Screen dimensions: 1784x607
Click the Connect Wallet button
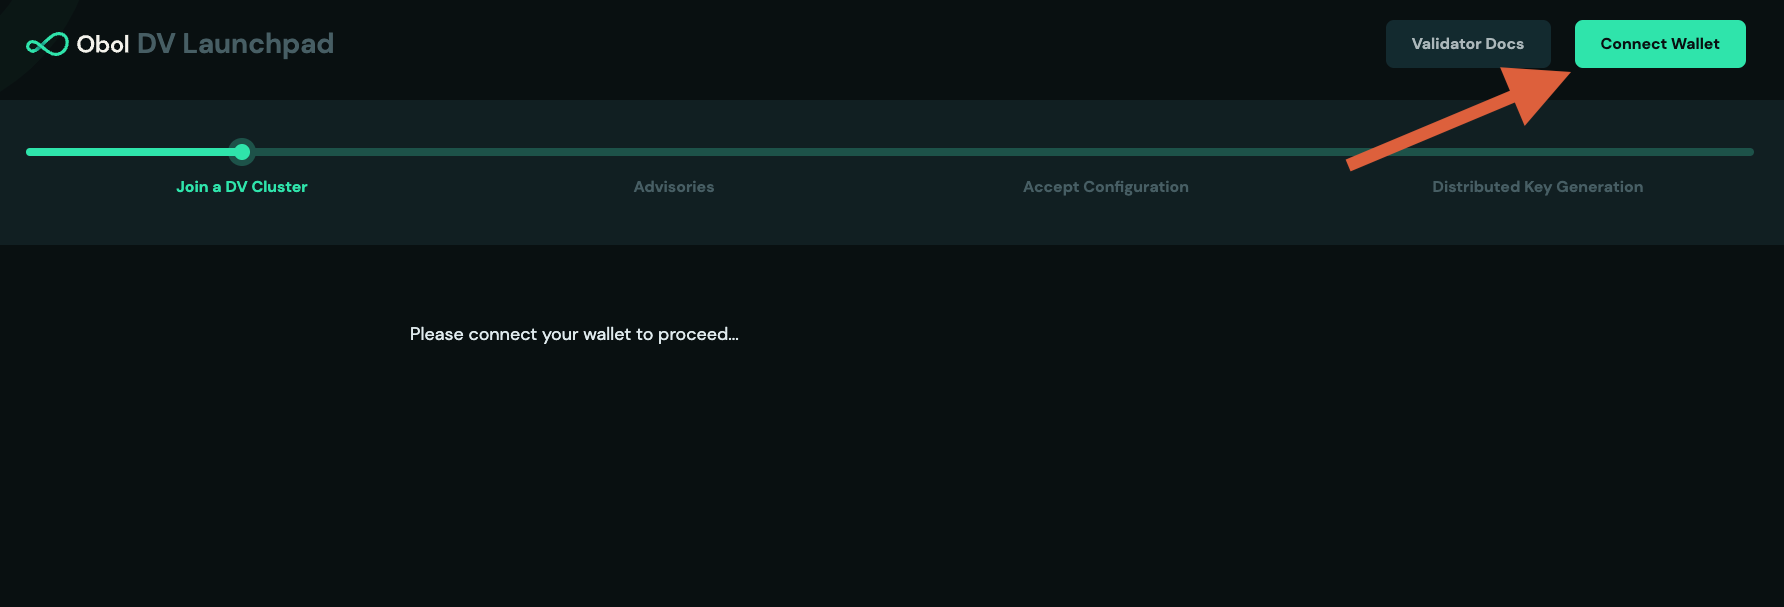pyautogui.click(x=1660, y=43)
